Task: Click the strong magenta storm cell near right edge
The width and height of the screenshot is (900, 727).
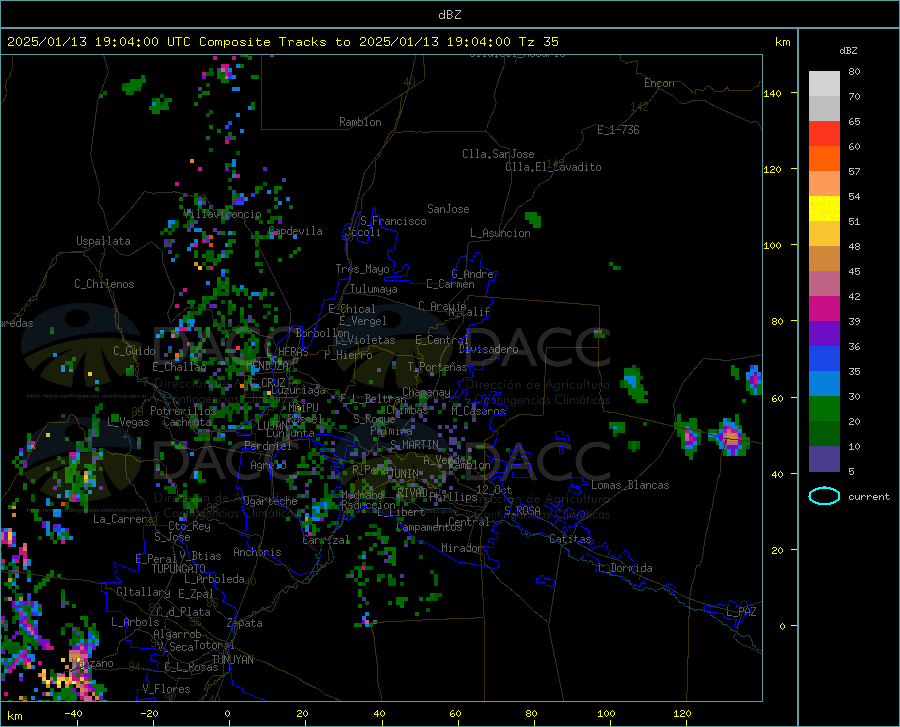Action: [730, 438]
